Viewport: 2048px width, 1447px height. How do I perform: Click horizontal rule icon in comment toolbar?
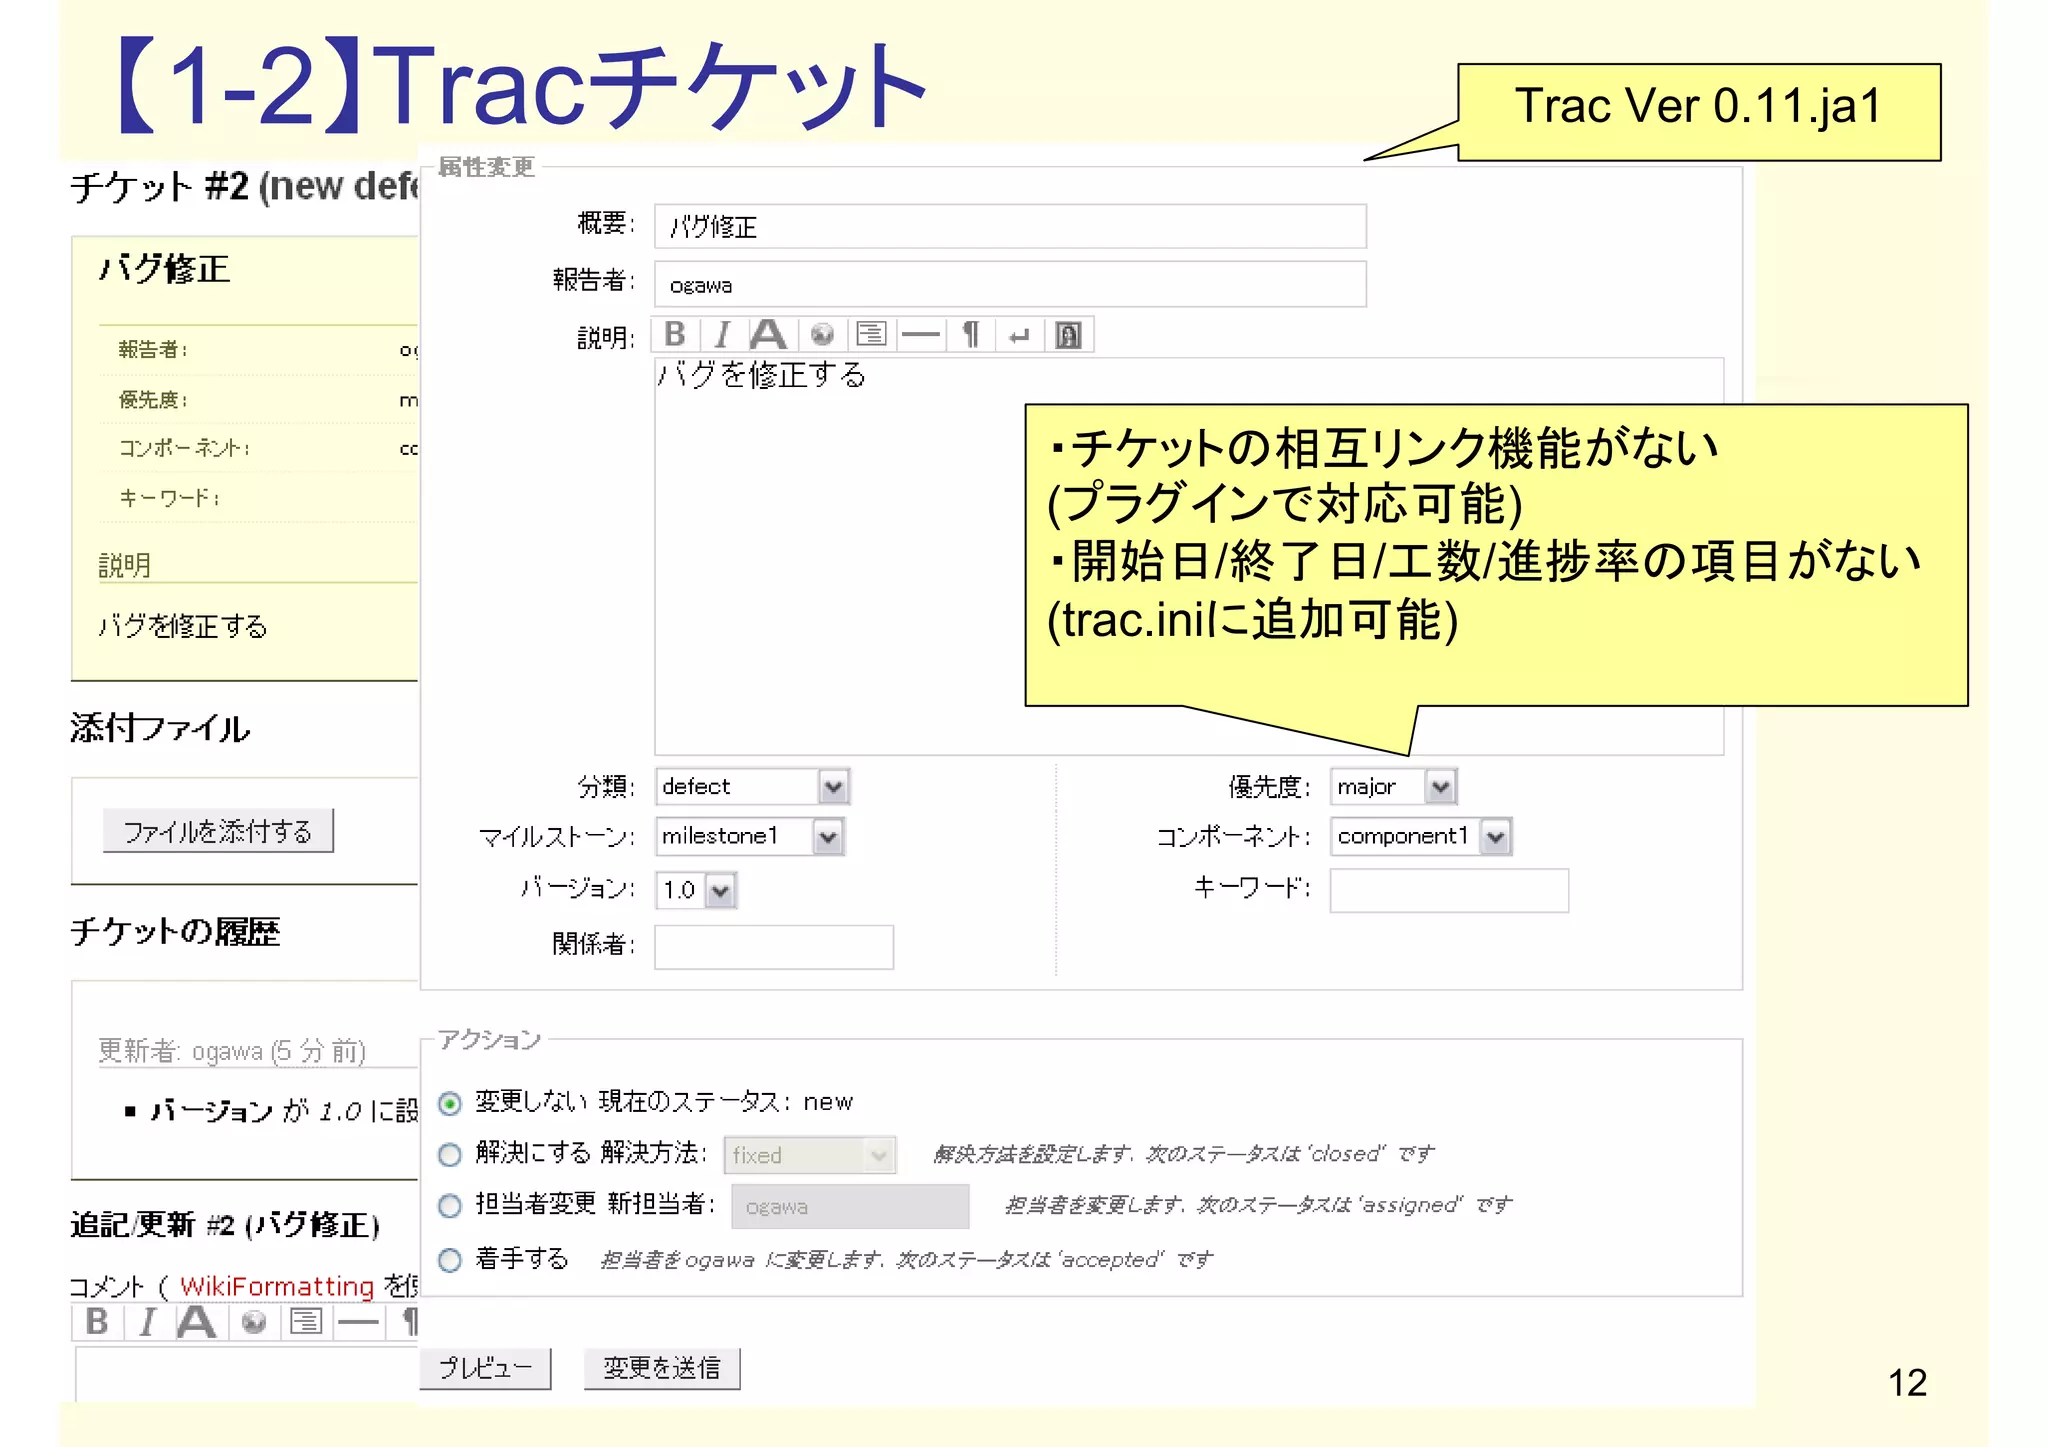pyautogui.click(x=358, y=1321)
